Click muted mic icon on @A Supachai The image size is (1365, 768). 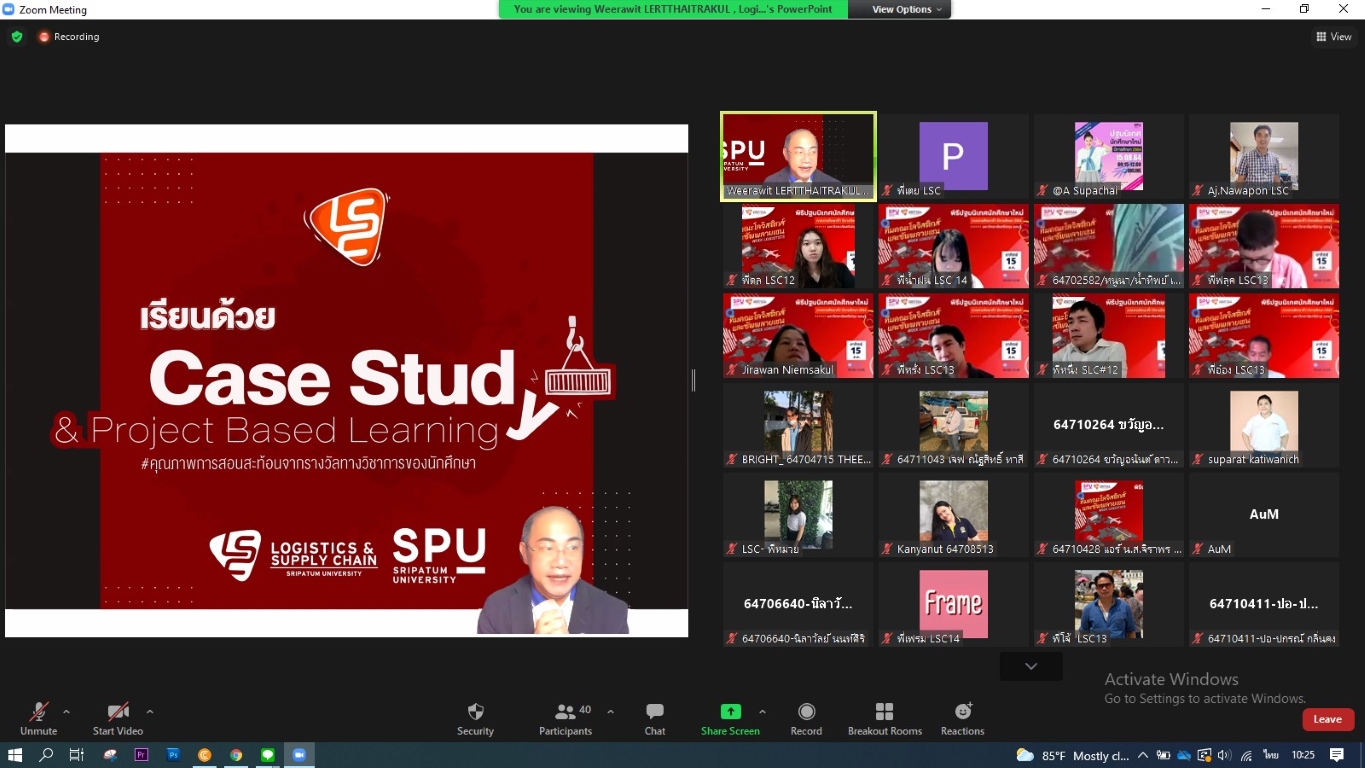coord(1042,191)
